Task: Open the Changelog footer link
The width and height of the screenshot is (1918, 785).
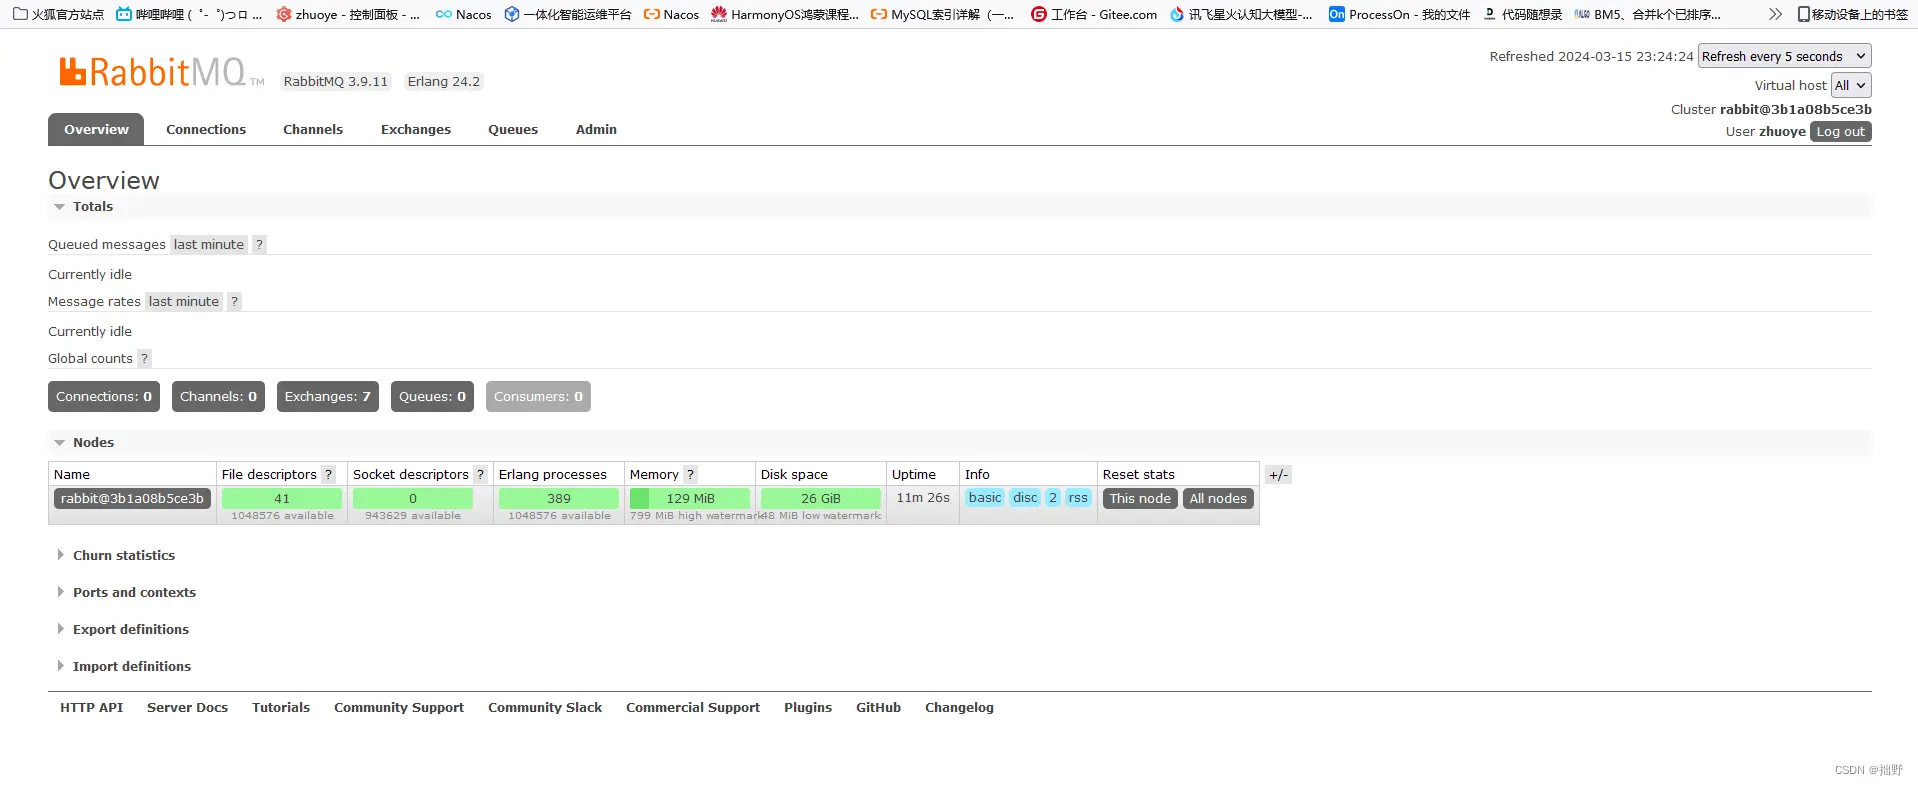Action: pyautogui.click(x=959, y=707)
